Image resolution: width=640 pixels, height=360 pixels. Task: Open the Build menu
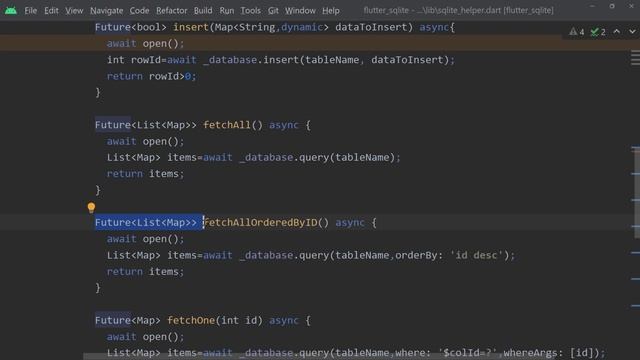203,11
